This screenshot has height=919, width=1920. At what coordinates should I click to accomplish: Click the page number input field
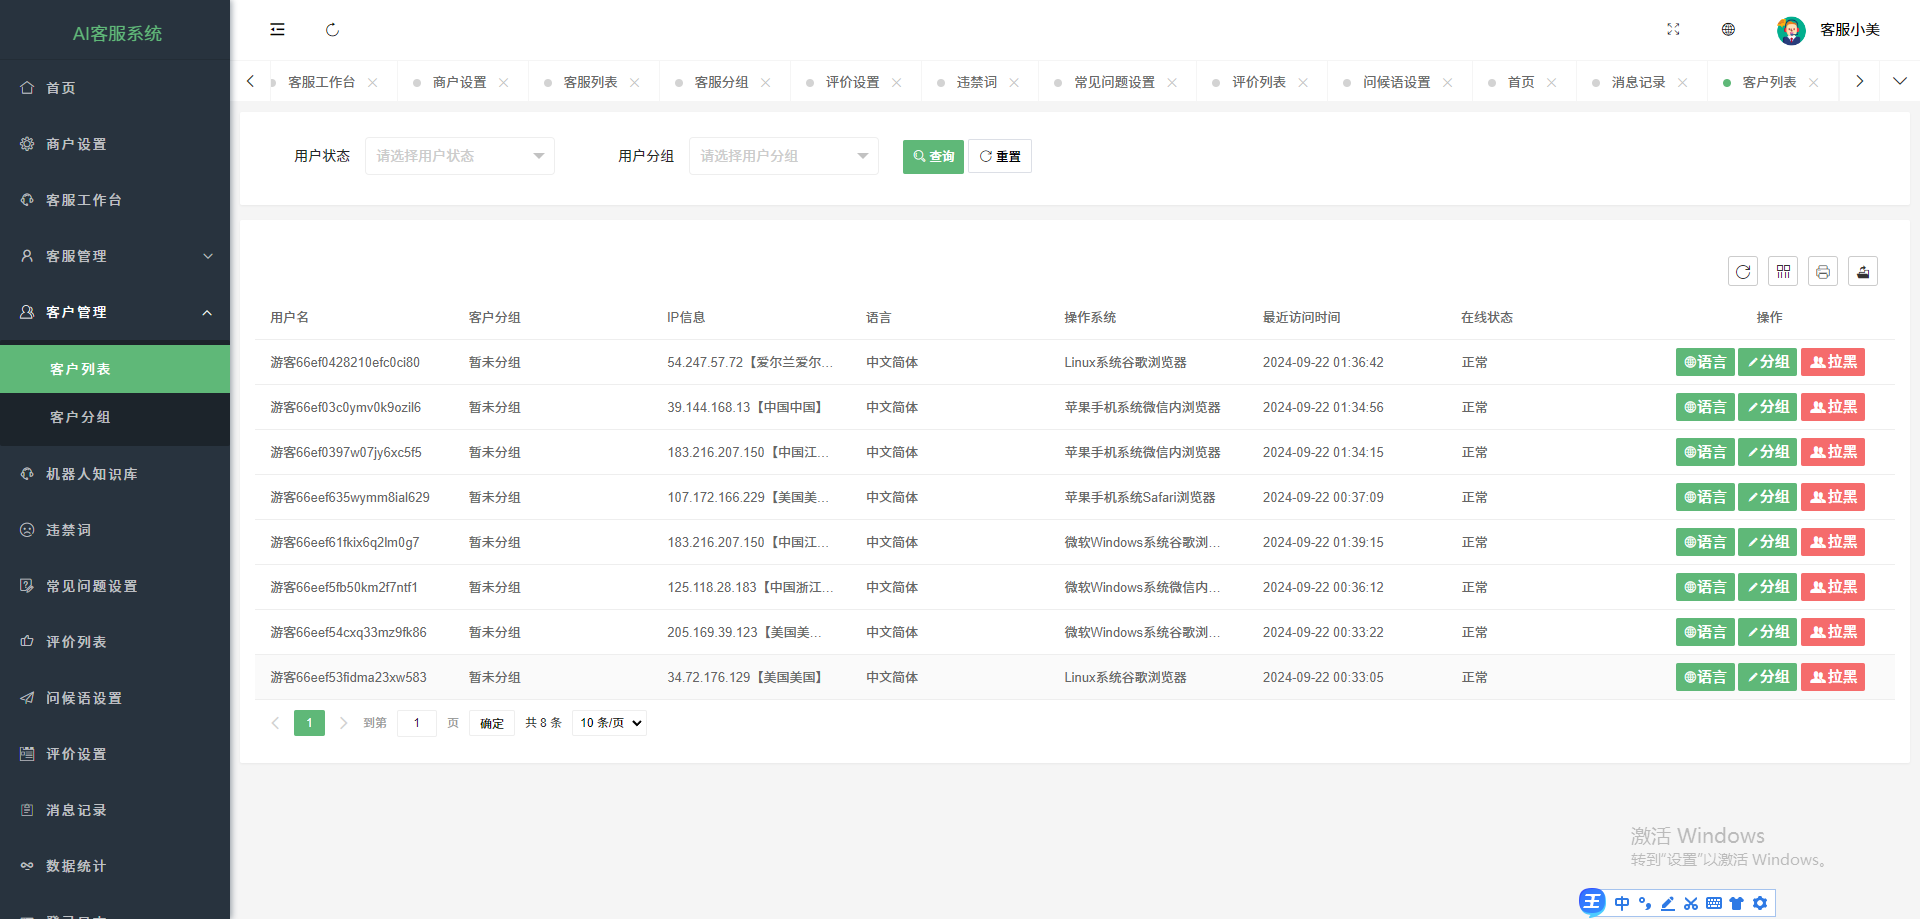point(417,723)
